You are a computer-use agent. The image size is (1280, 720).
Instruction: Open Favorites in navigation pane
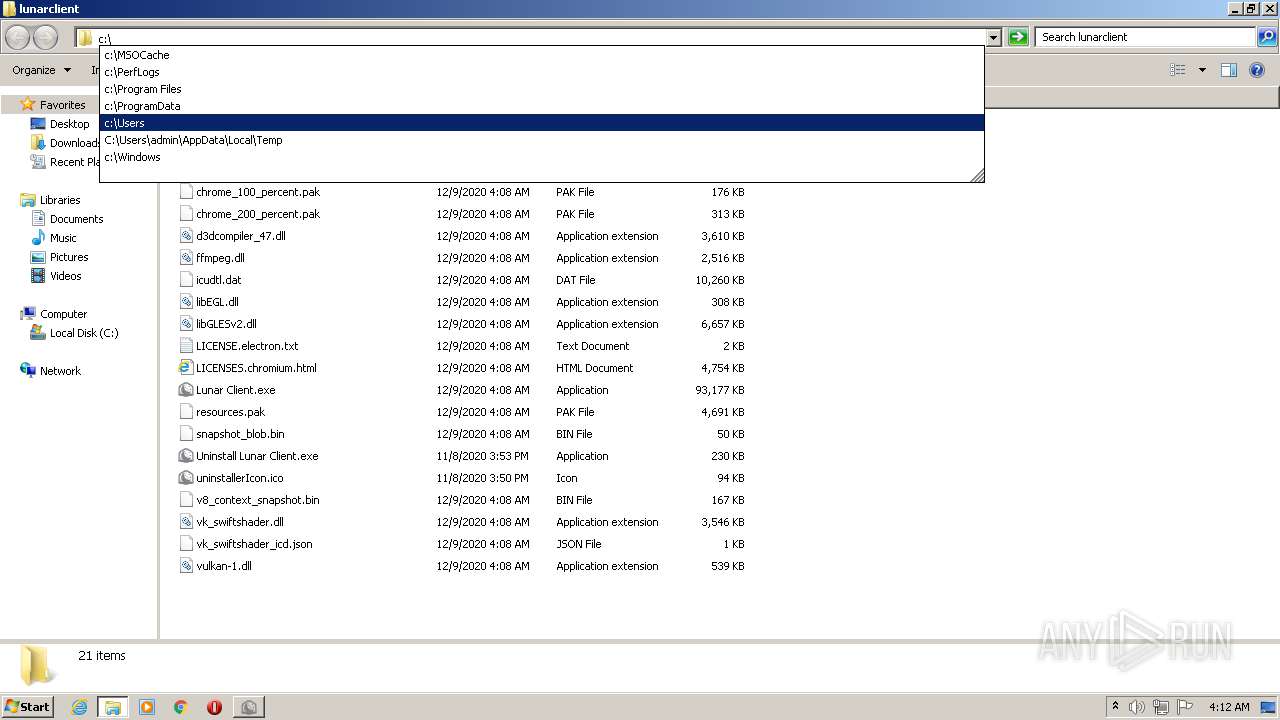pyautogui.click(x=62, y=105)
